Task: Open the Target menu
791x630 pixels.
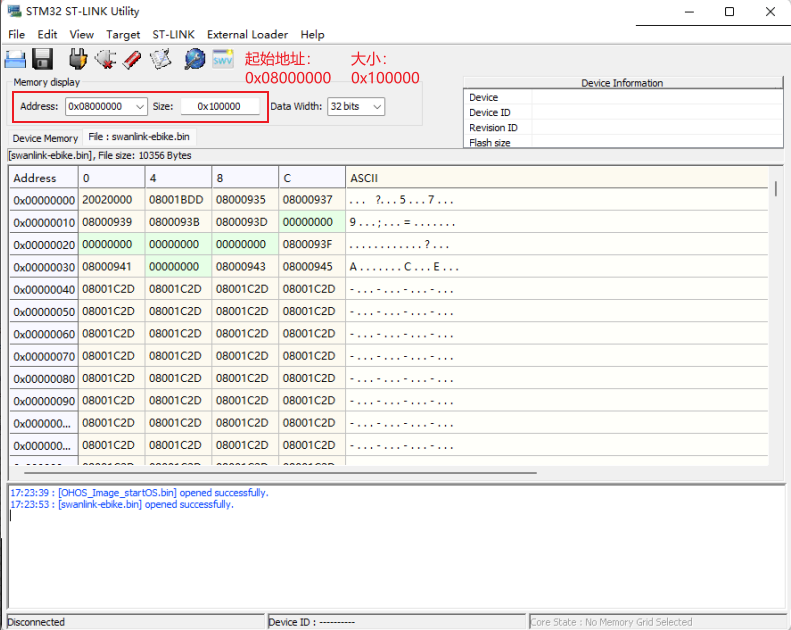Action: point(123,34)
